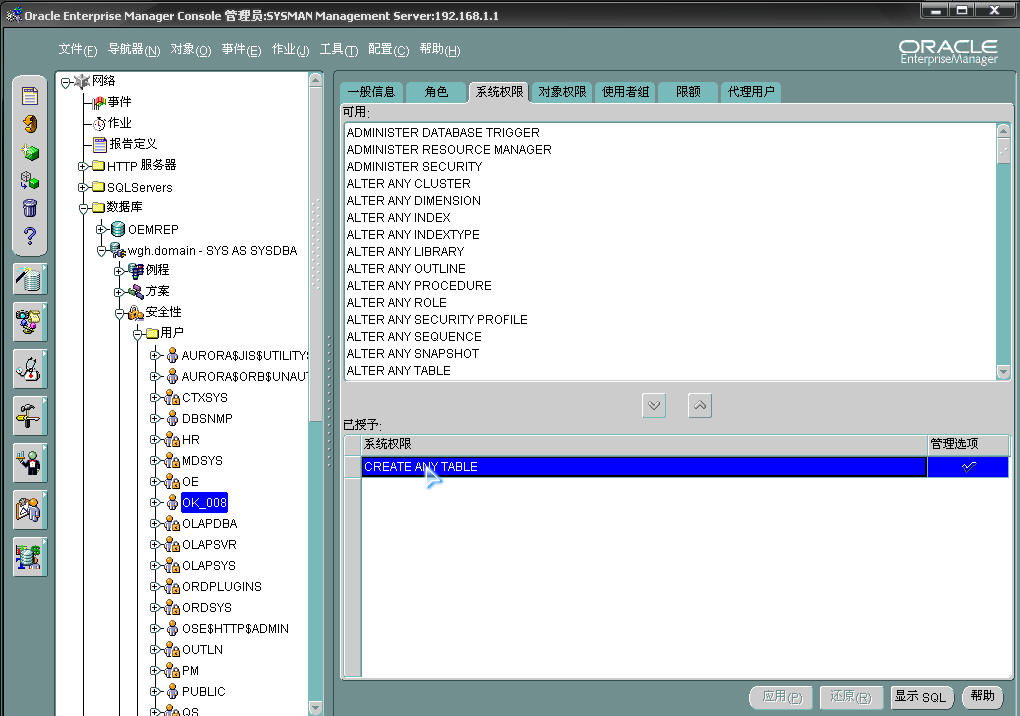This screenshot has width=1020, height=716.
Task: Select the PUBLIC user in tree
Action: pyautogui.click(x=203, y=692)
